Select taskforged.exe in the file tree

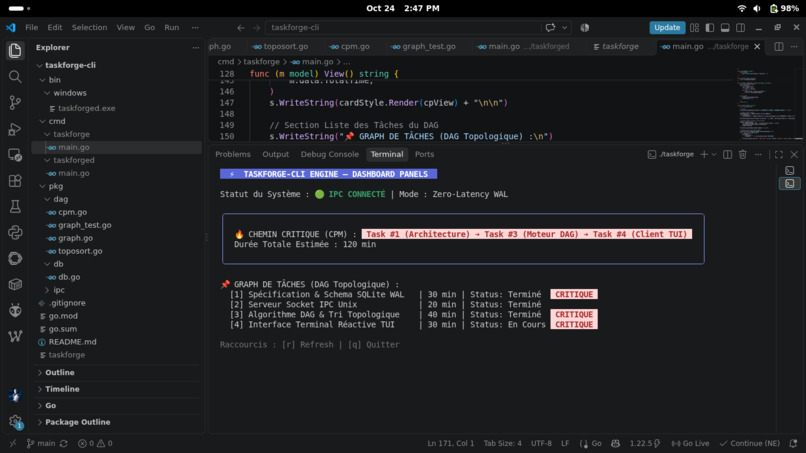click(86, 108)
